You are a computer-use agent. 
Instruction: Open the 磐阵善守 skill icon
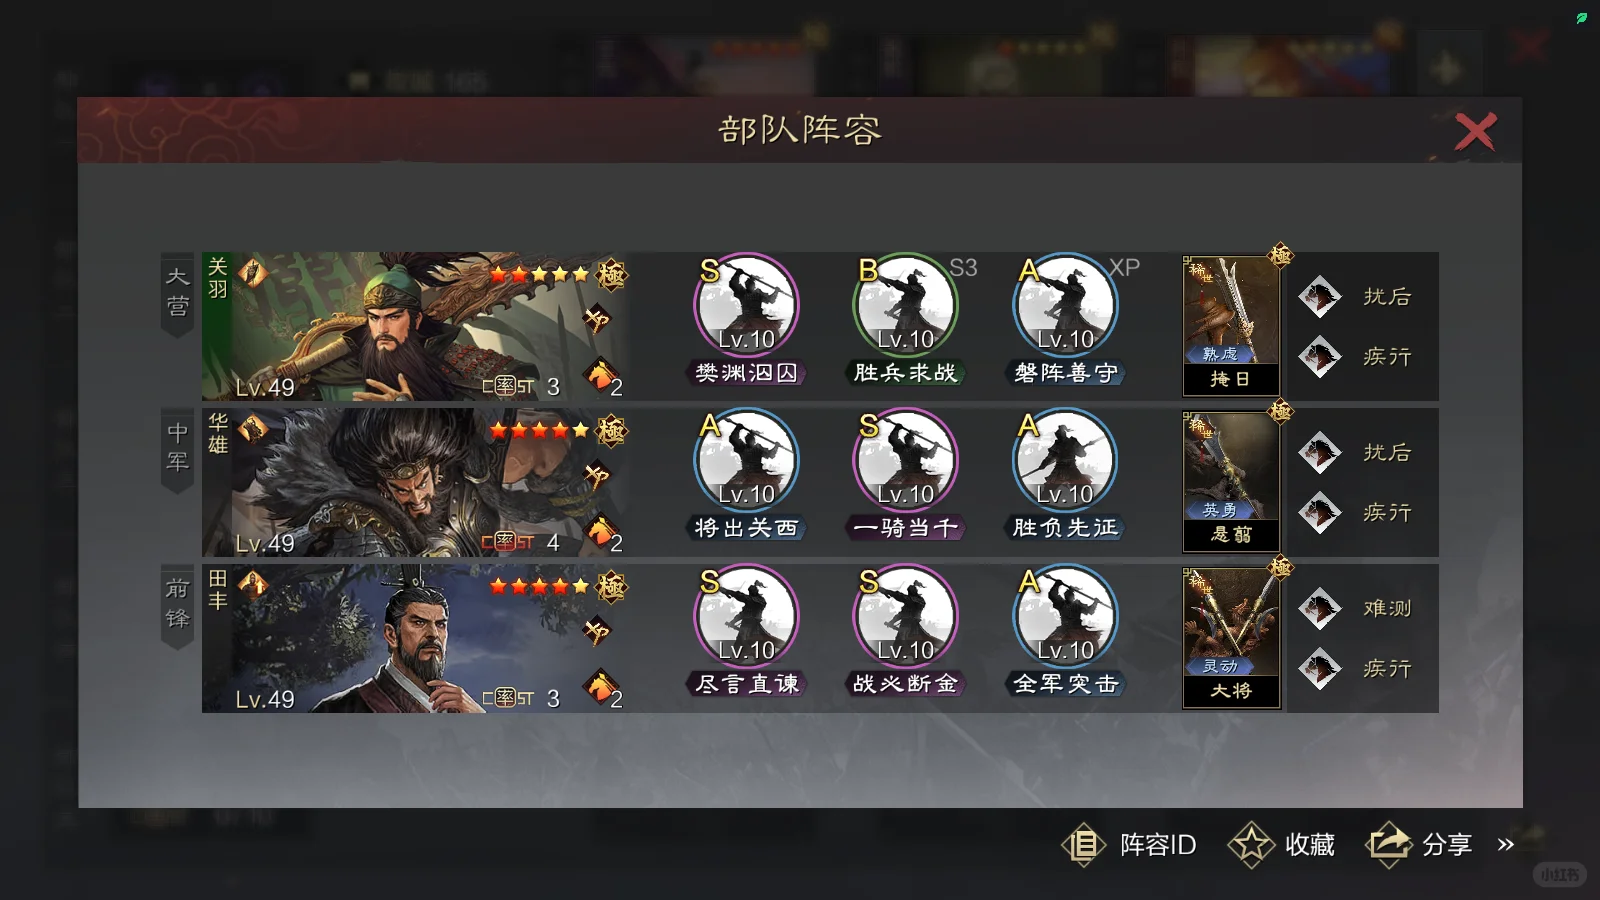pyautogui.click(x=1065, y=306)
